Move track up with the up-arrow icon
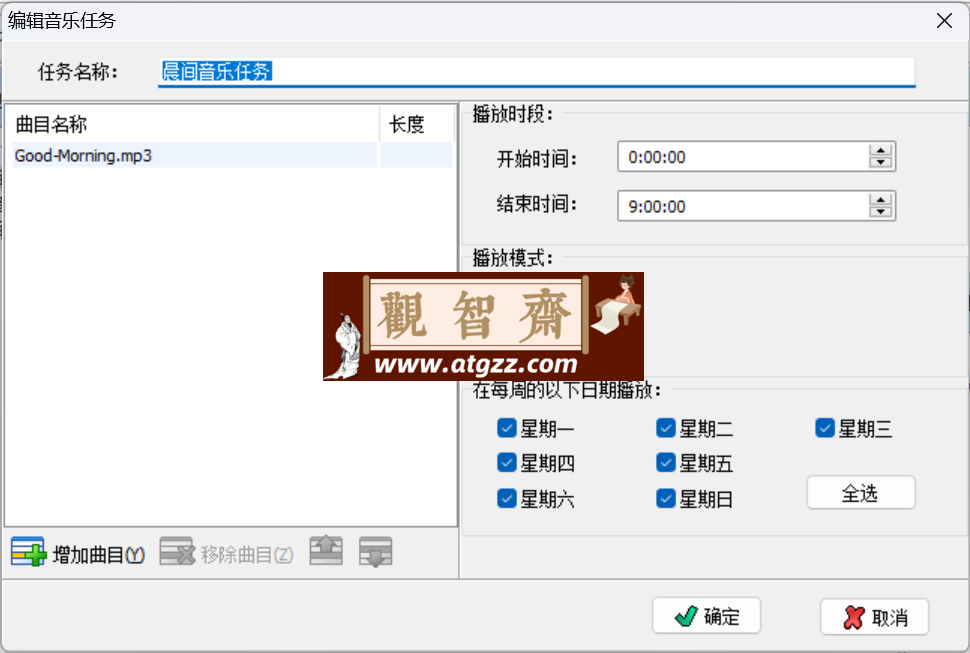This screenshot has width=970, height=653. tap(326, 550)
